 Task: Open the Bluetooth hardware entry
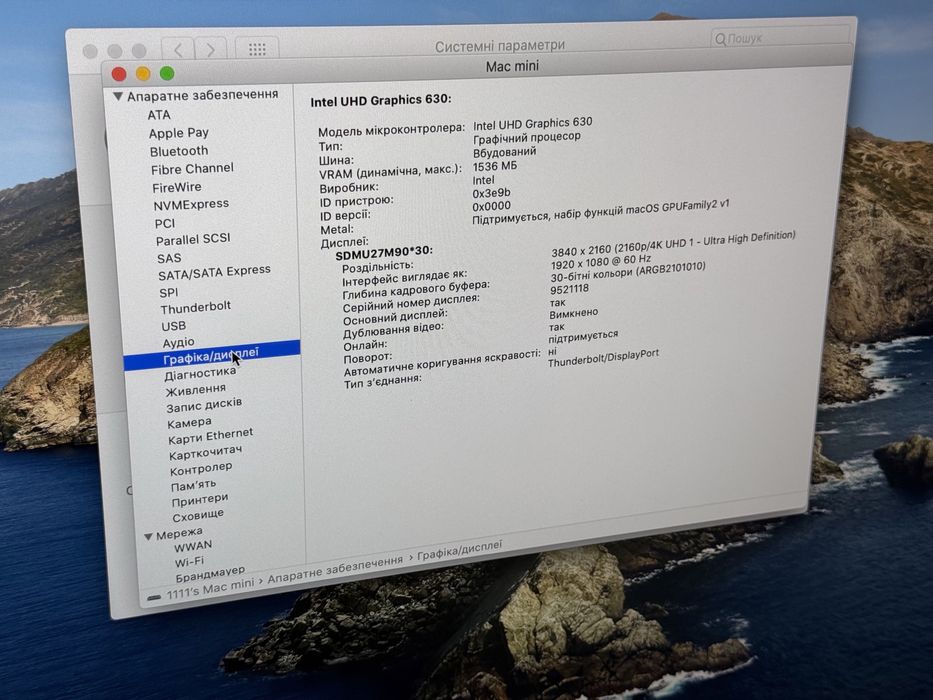(x=179, y=151)
